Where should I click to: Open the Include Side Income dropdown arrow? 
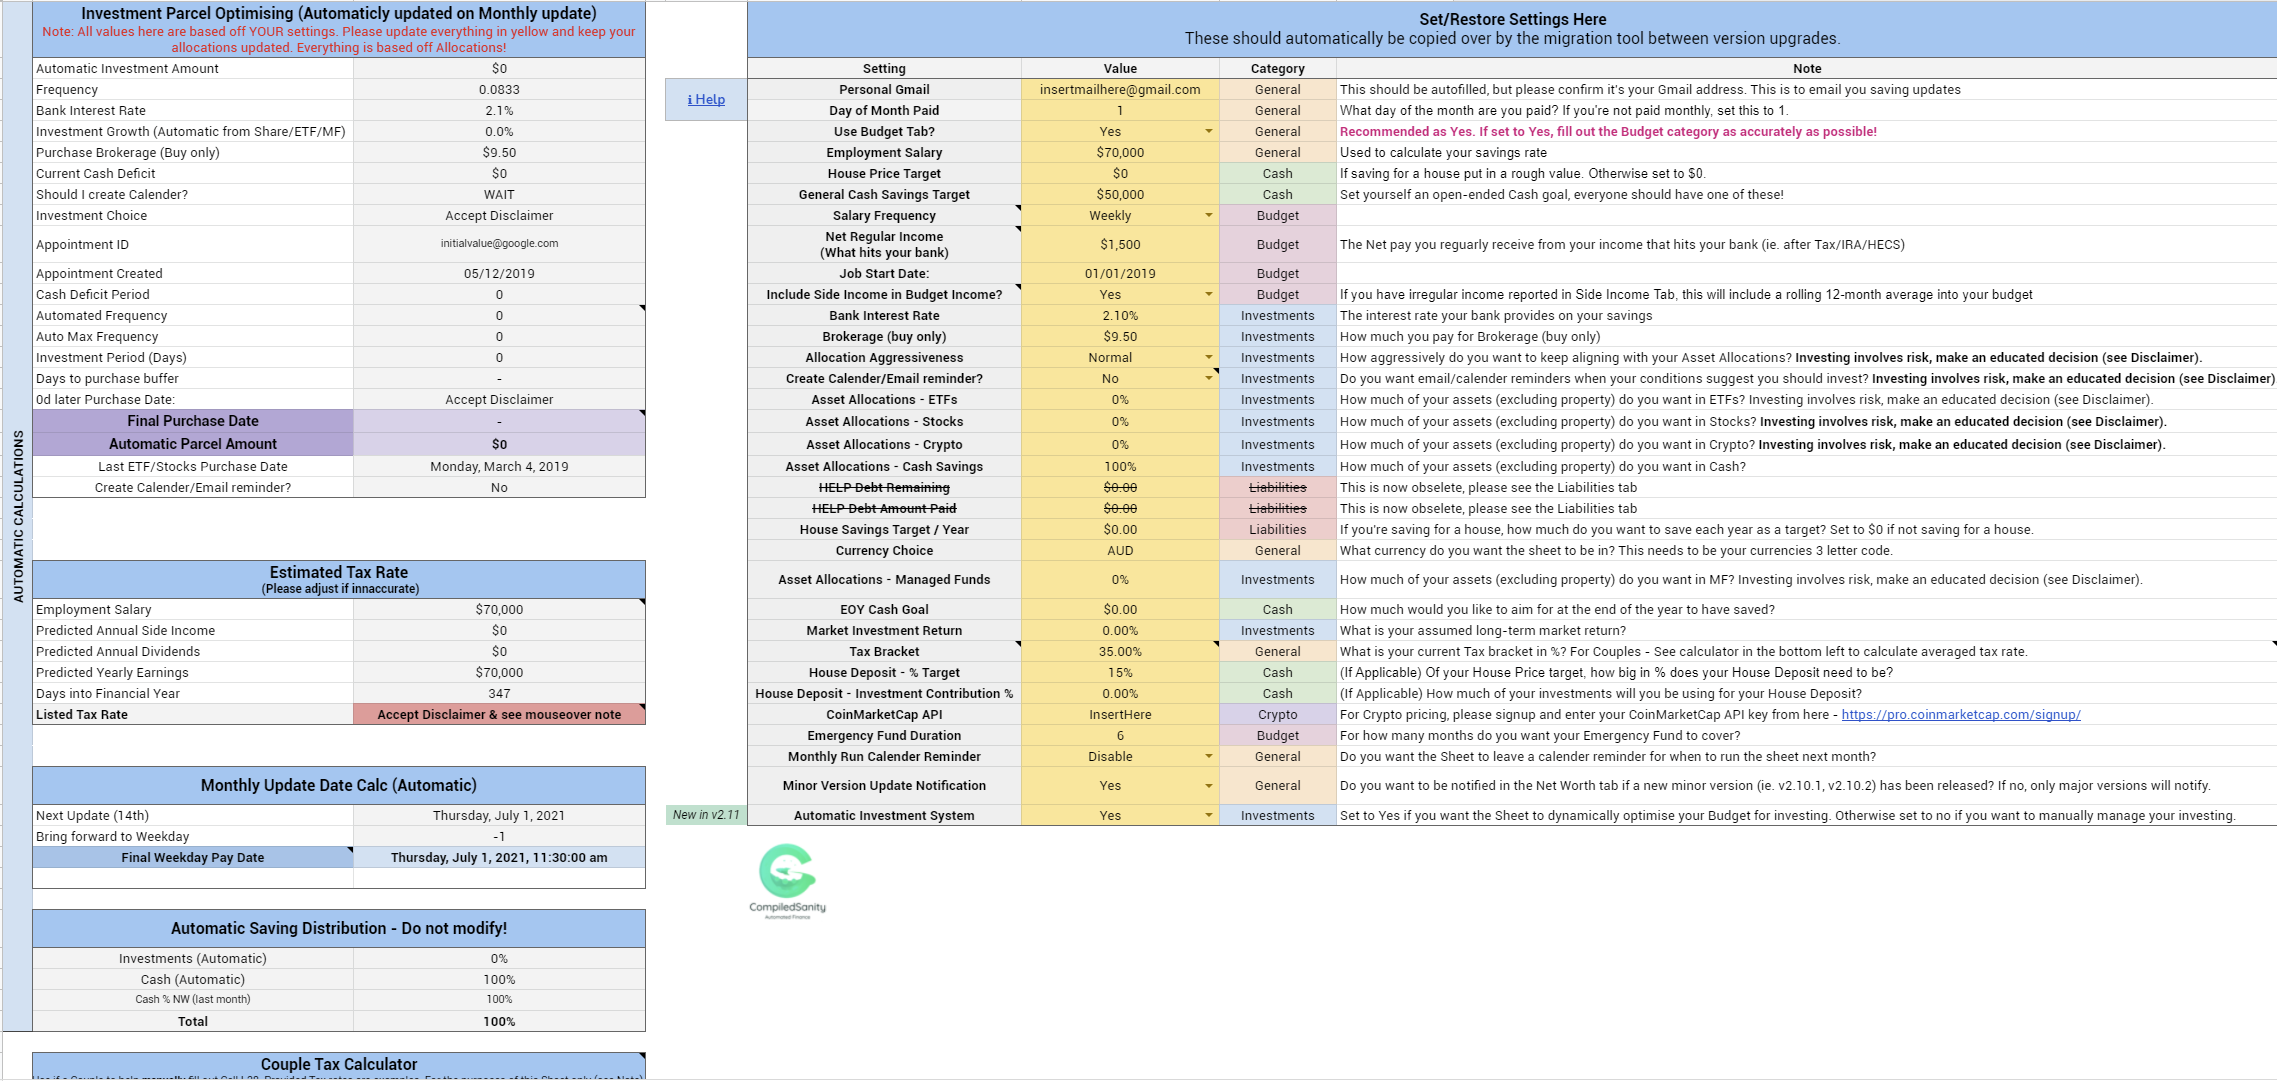click(1208, 294)
